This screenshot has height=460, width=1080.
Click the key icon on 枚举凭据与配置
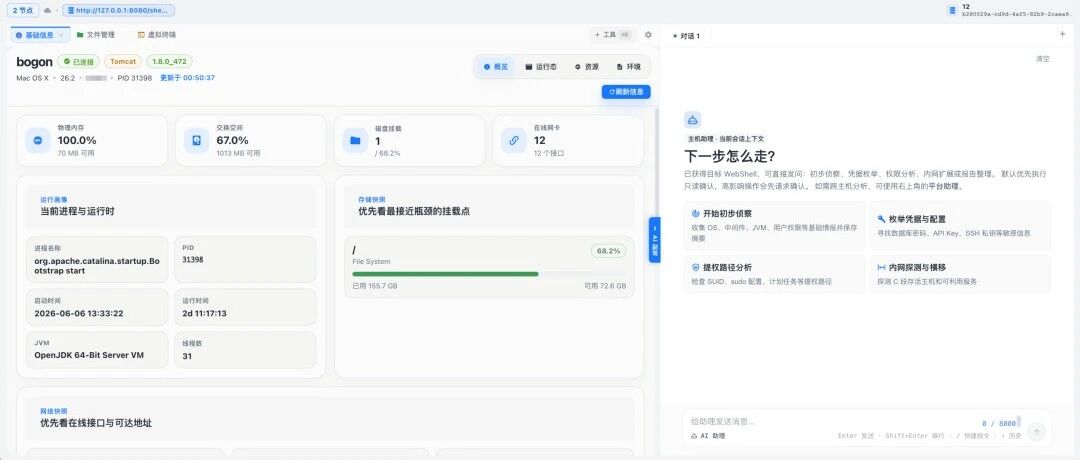coord(881,219)
